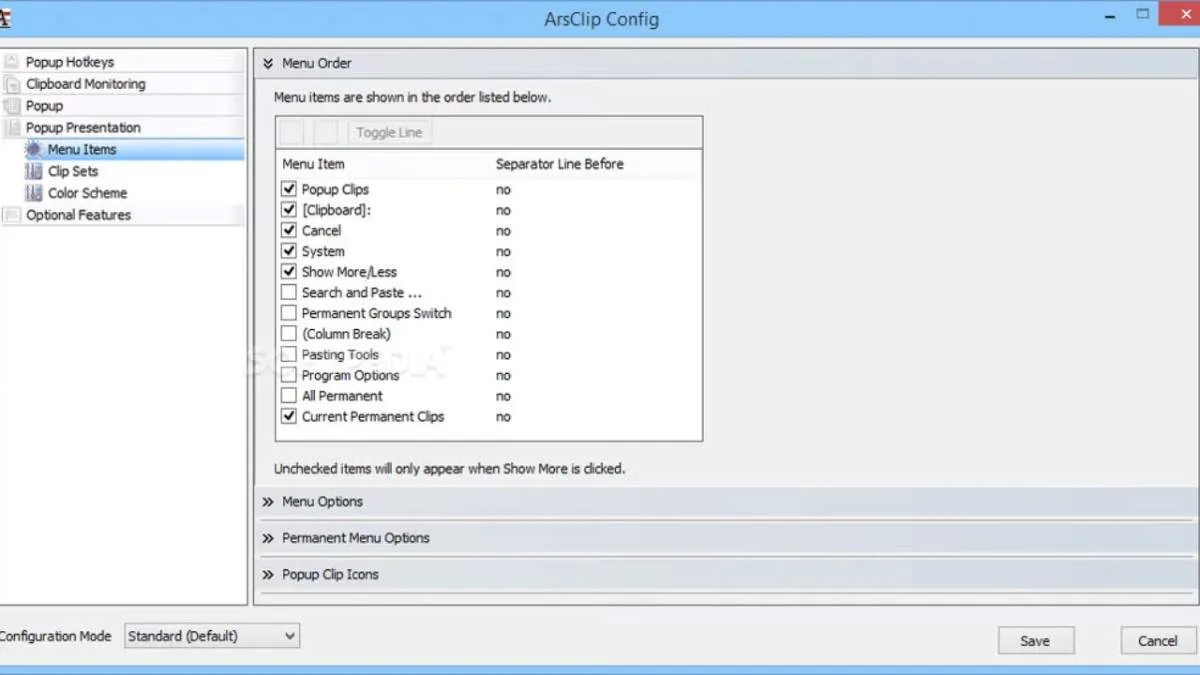Click the Toggle Line toolbar button
The height and width of the screenshot is (675, 1200).
(389, 132)
